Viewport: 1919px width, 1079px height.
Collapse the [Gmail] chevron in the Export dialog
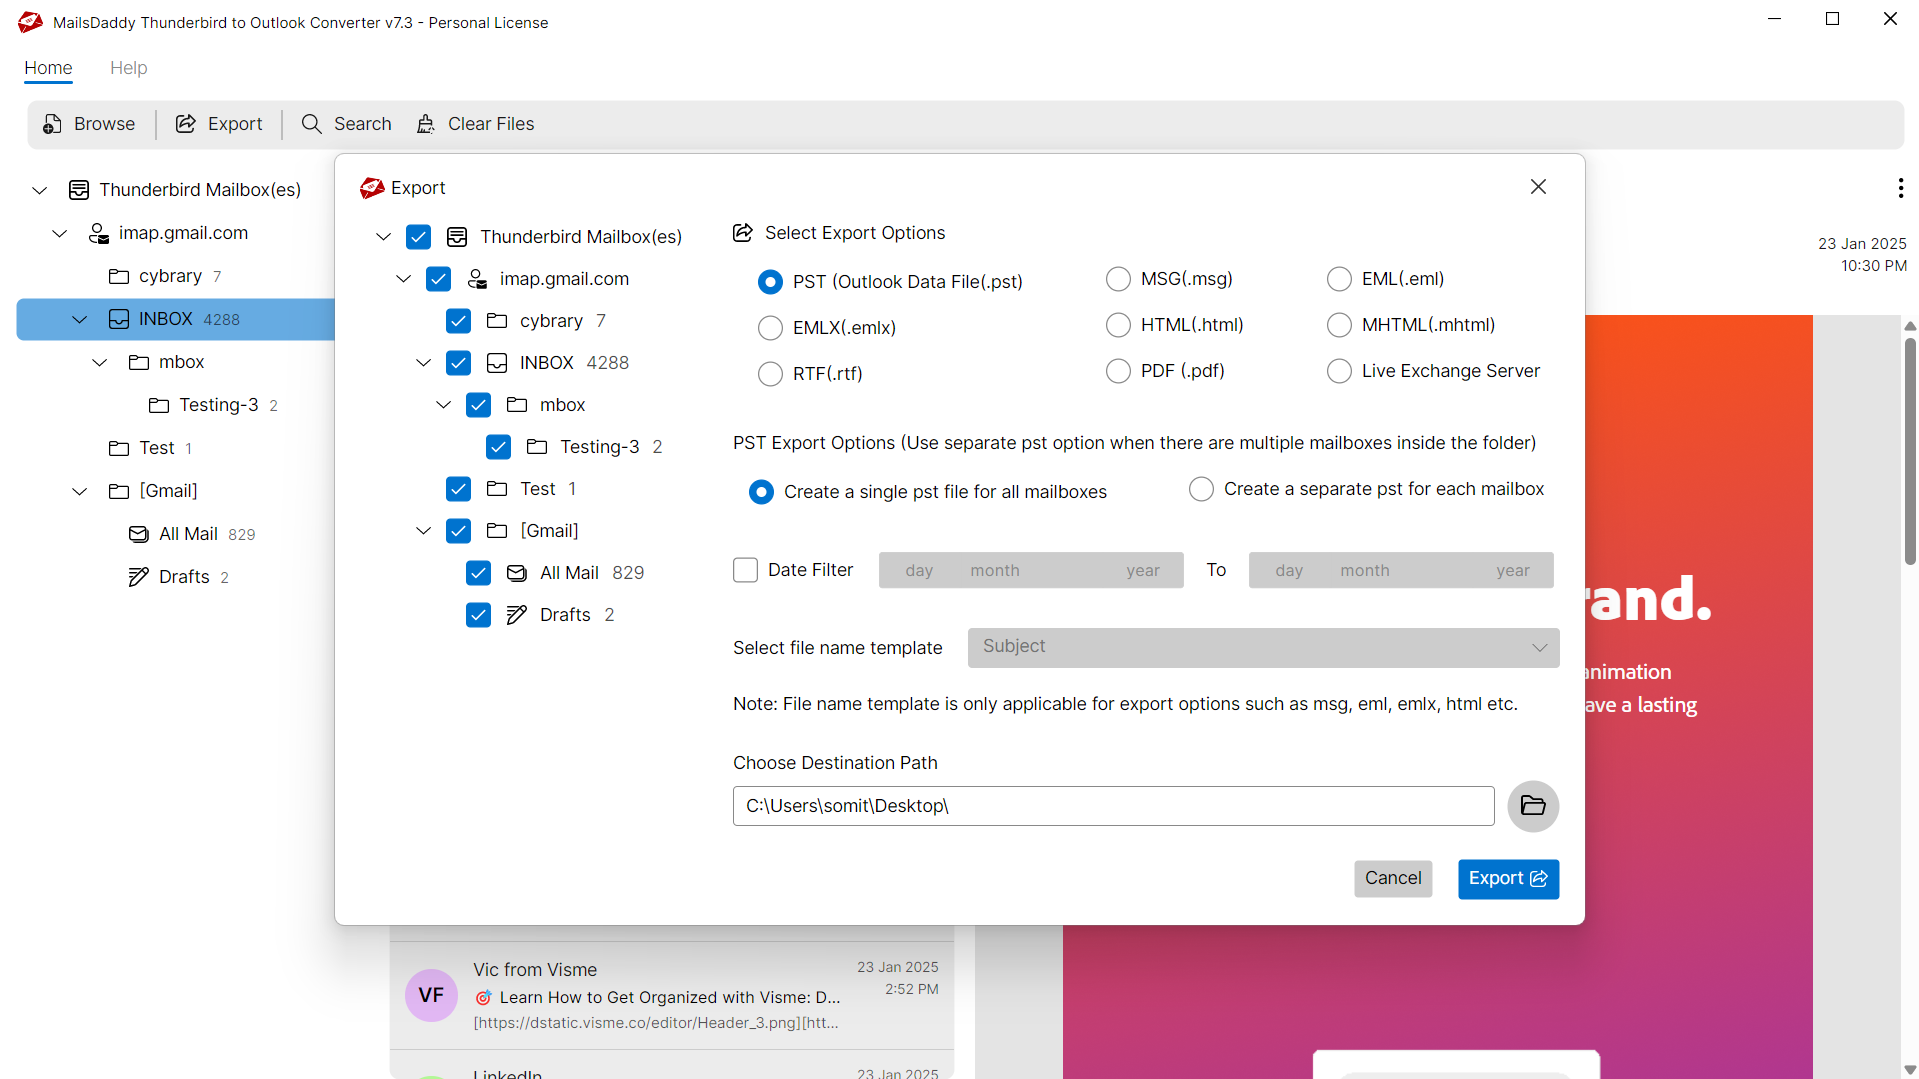click(423, 531)
